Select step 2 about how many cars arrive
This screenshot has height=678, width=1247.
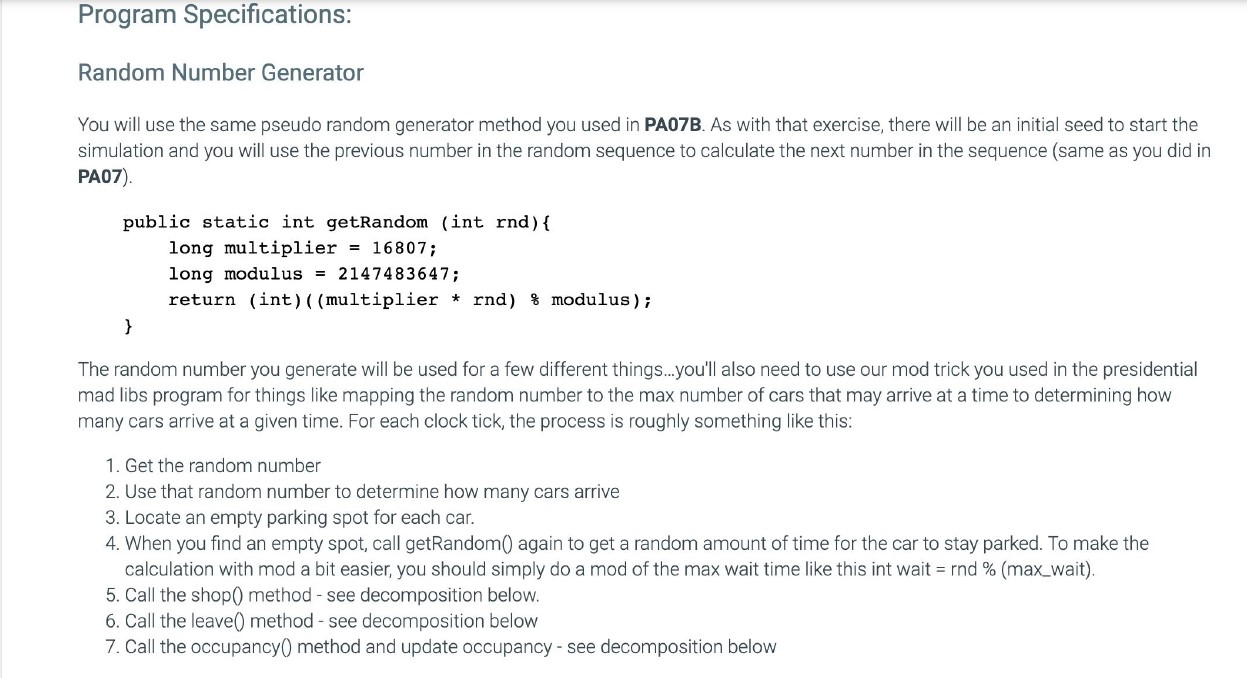click(371, 491)
